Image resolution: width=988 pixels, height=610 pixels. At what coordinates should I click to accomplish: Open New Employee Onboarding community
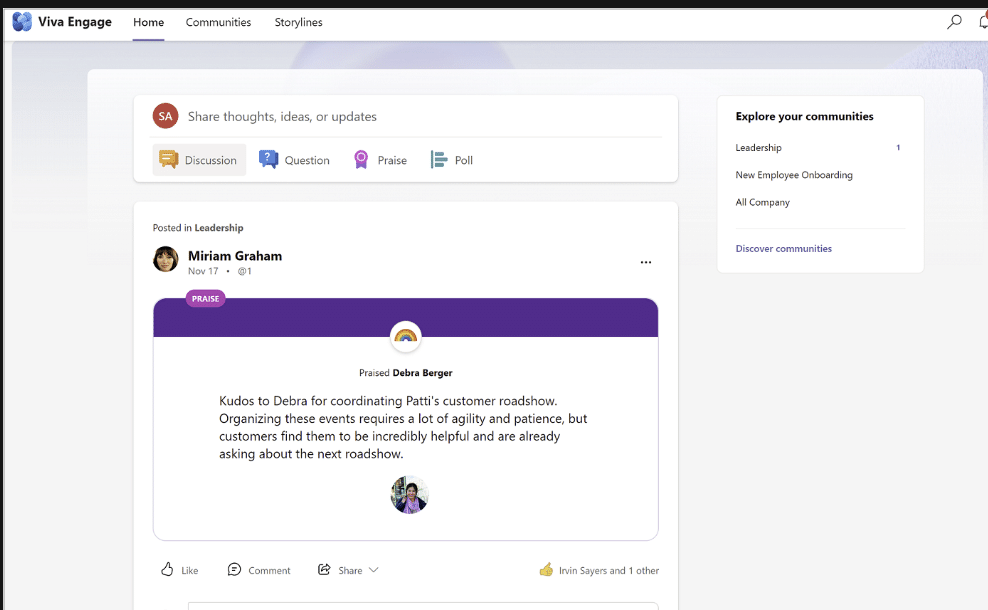(x=794, y=175)
